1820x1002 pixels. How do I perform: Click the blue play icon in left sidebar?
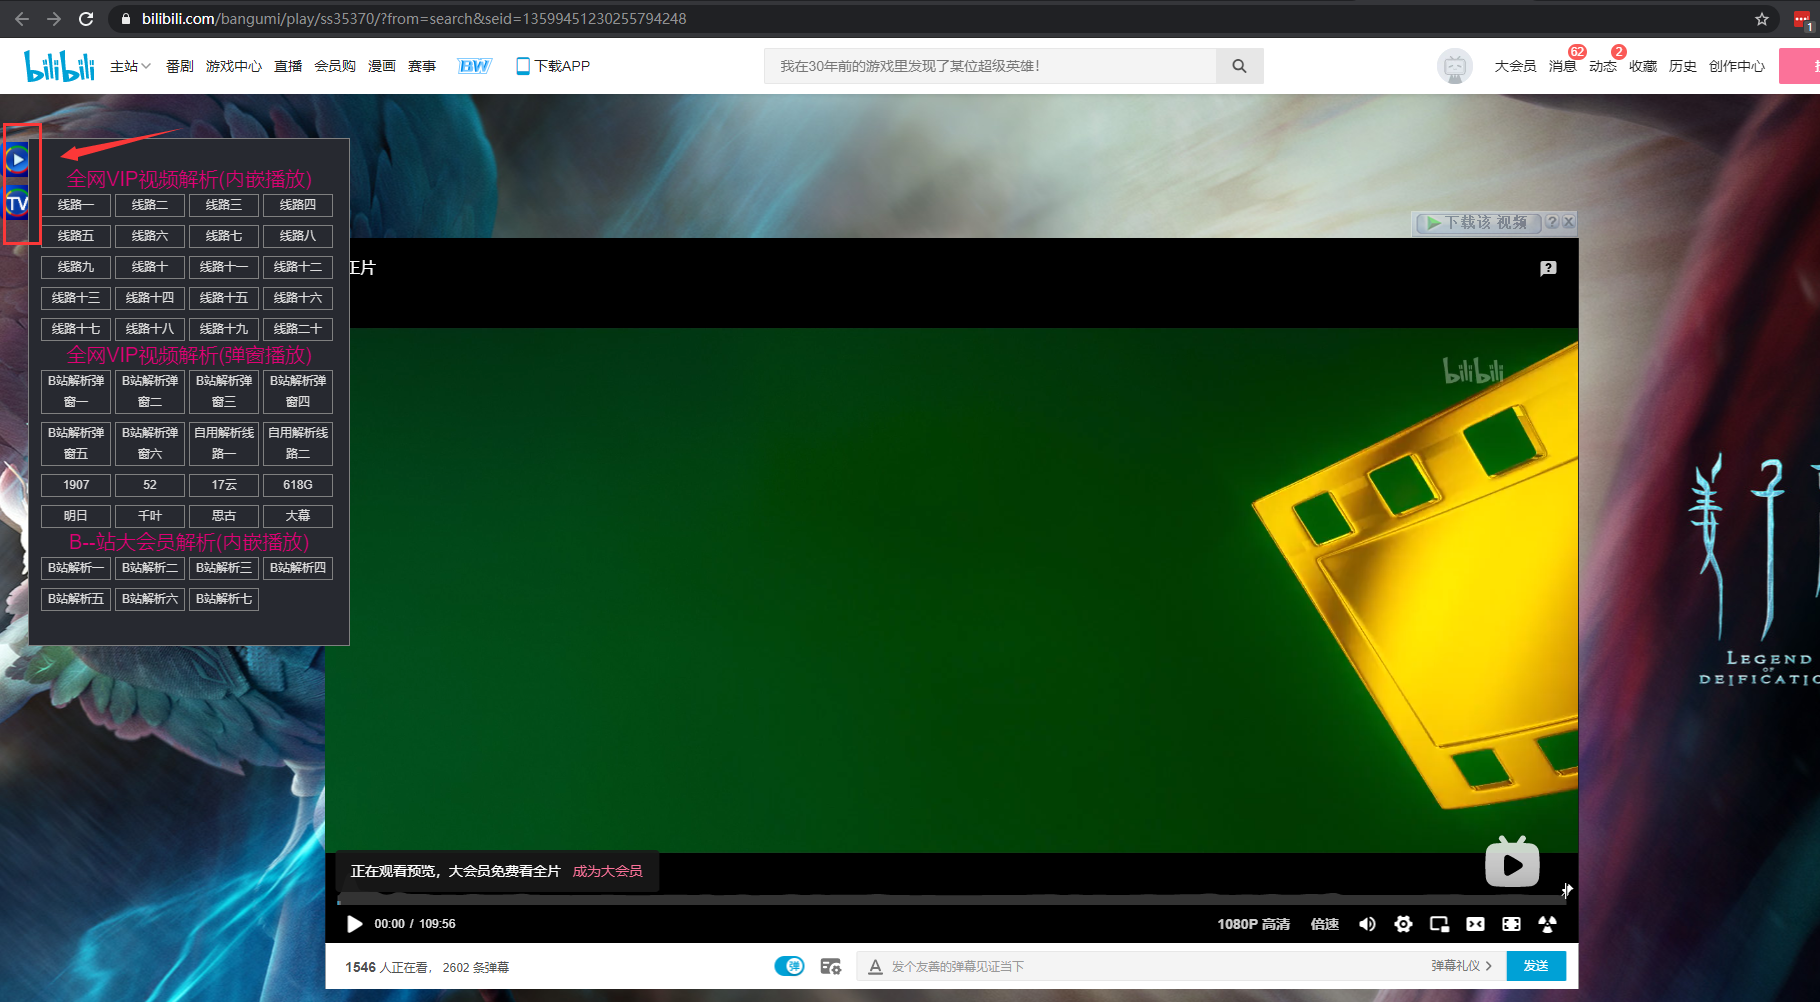click(x=17, y=158)
